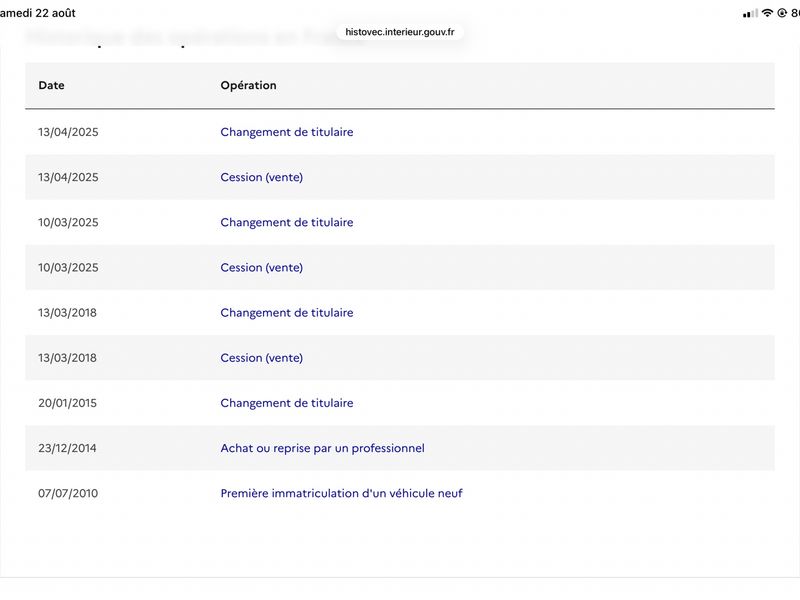Open Achat ou reprise par un professionnel

point(322,448)
